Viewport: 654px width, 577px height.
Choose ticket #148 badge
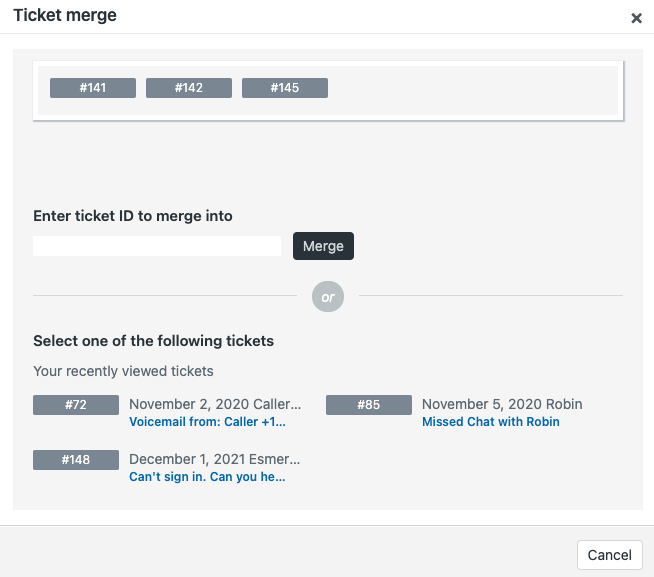pos(76,460)
